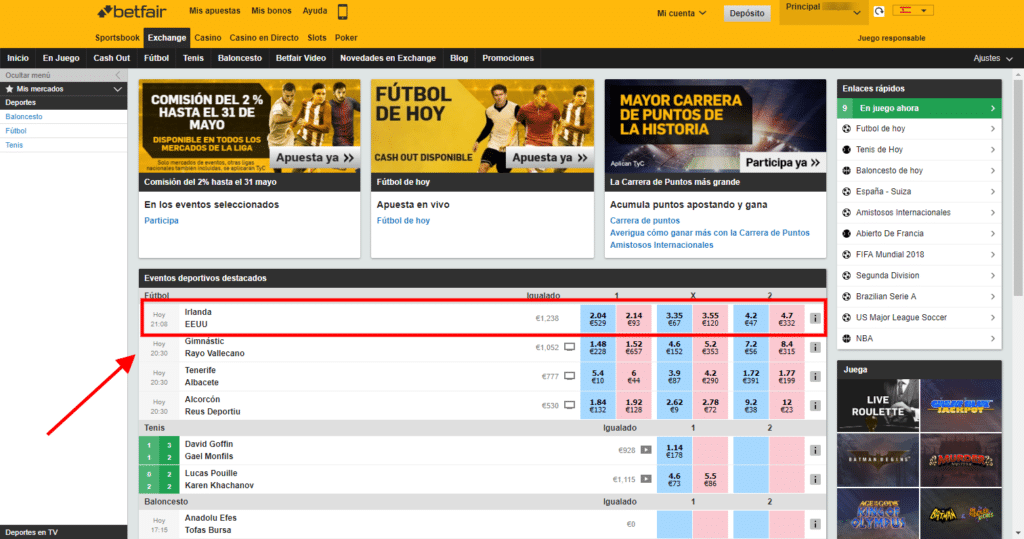This screenshot has width=1024, height=539.
Task: Open Novedades en Exchange menu item
Action: (x=388, y=58)
